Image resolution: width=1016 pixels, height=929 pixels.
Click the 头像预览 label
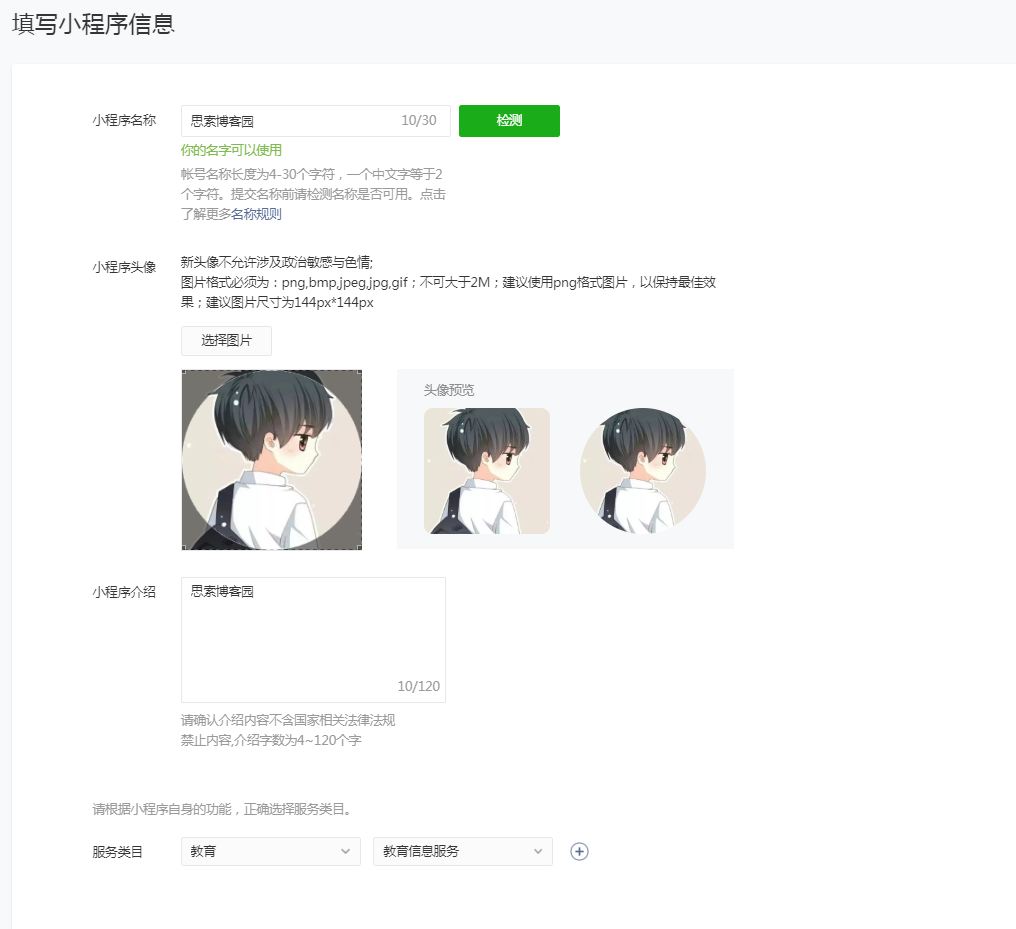pos(449,390)
